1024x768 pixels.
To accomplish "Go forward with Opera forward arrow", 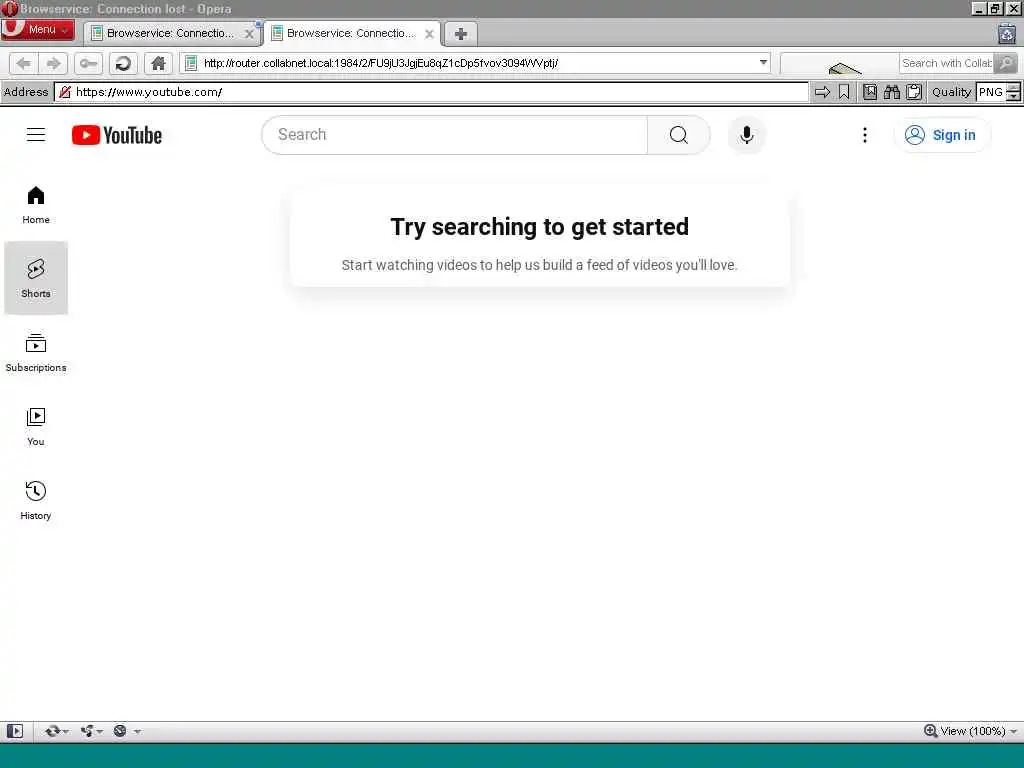I will pyautogui.click(x=53, y=63).
